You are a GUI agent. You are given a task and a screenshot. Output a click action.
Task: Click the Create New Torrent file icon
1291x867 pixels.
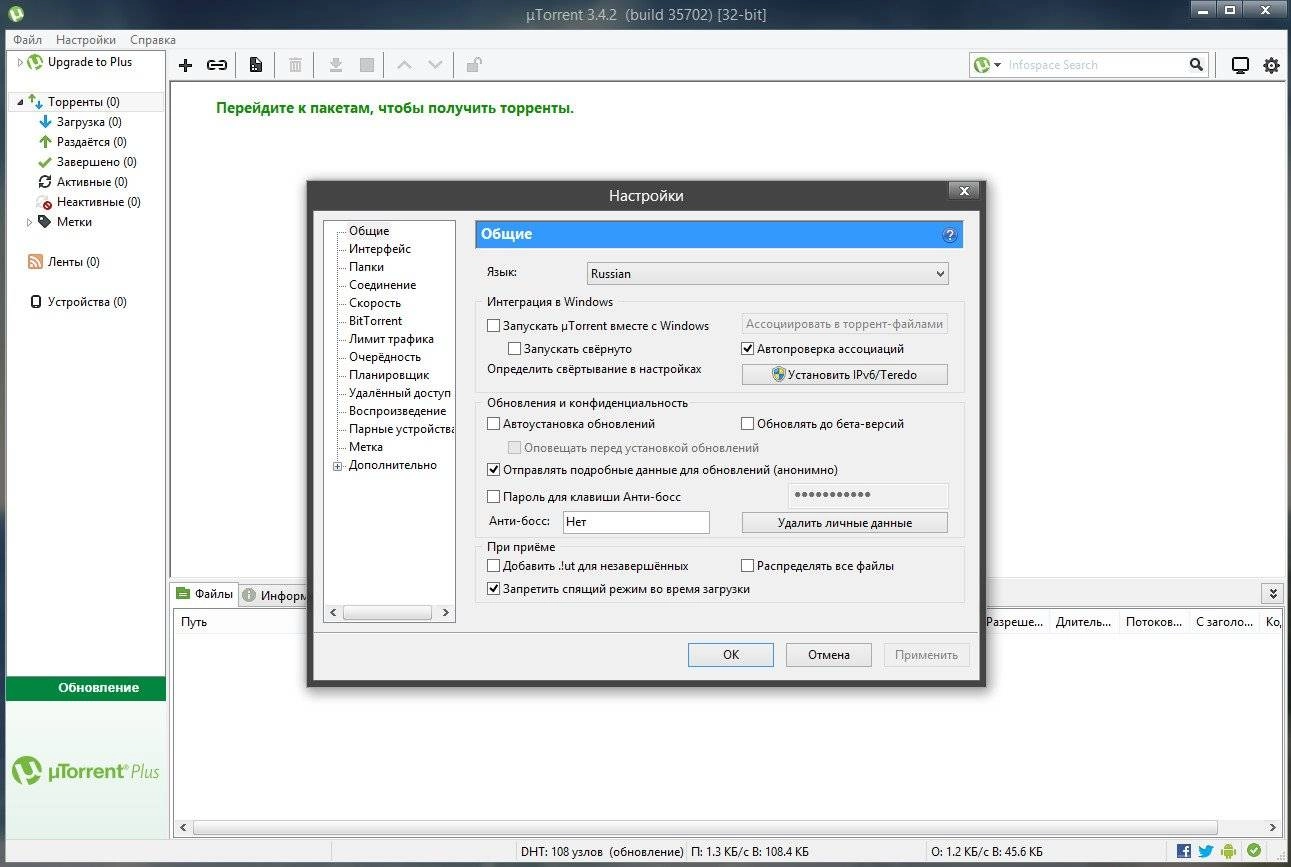tap(256, 65)
